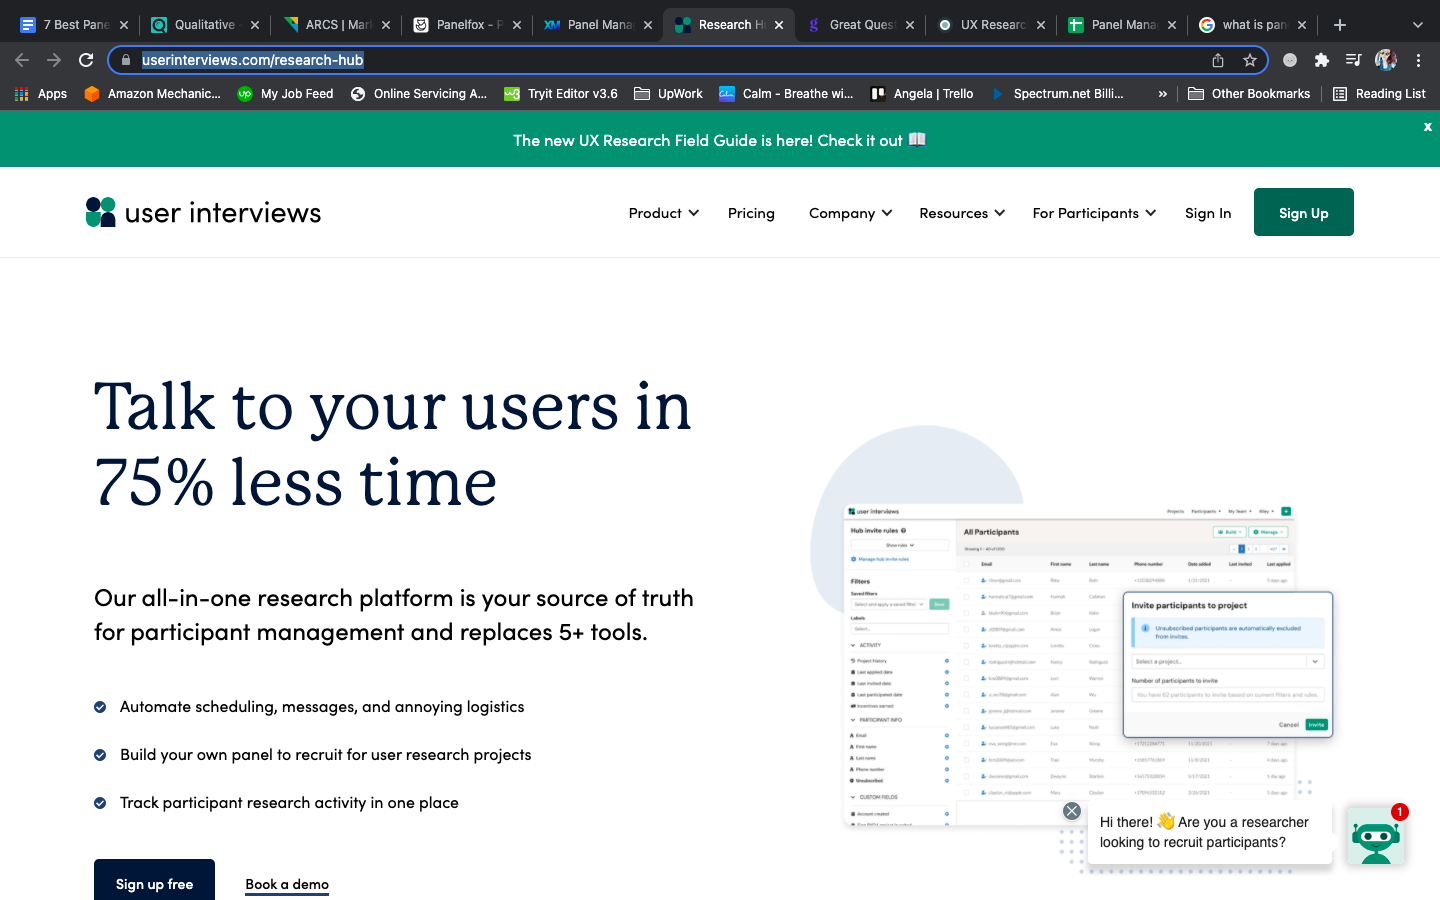The height and width of the screenshot is (900, 1440).
Task: Close the 'what is pan' Google tab
Action: [x=1302, y=25]
